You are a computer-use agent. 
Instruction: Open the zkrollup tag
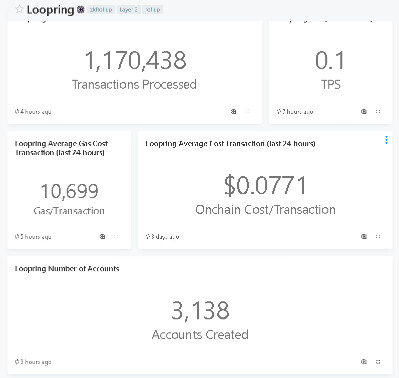click(x=101, y=10)
